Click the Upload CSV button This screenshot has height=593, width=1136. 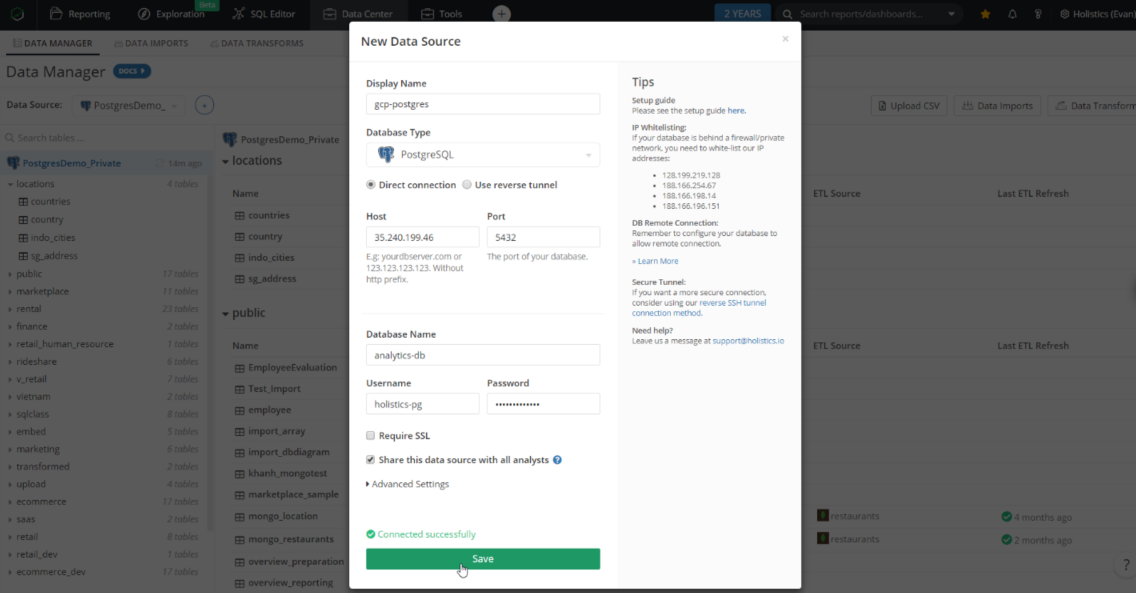[909, 106]
